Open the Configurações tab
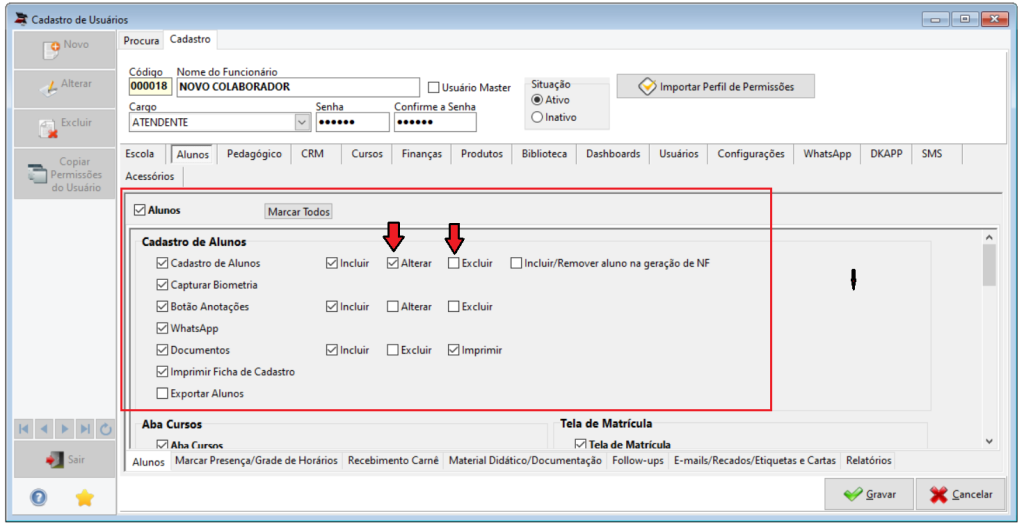This screenshot has width=1024, height=528. 751,154
